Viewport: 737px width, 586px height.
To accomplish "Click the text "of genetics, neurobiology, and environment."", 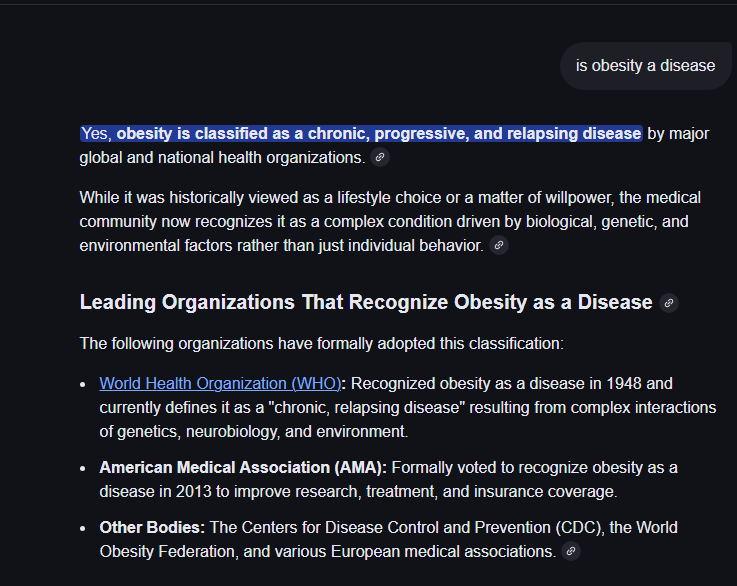I will pyautogui.click(x=254, y=431).
